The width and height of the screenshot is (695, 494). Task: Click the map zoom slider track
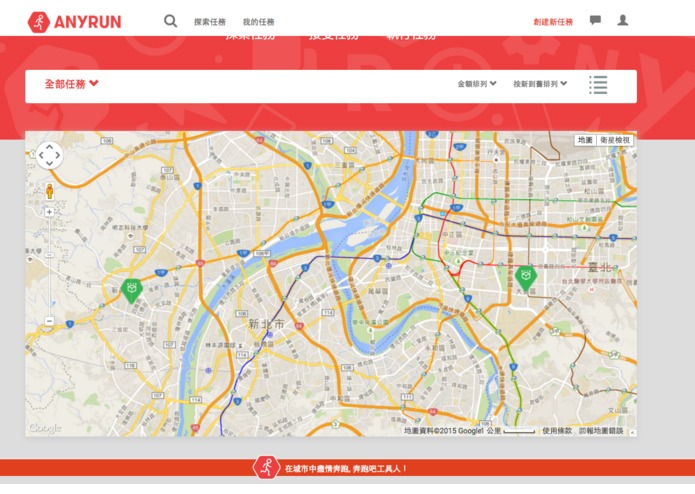[x=49, y=266]
